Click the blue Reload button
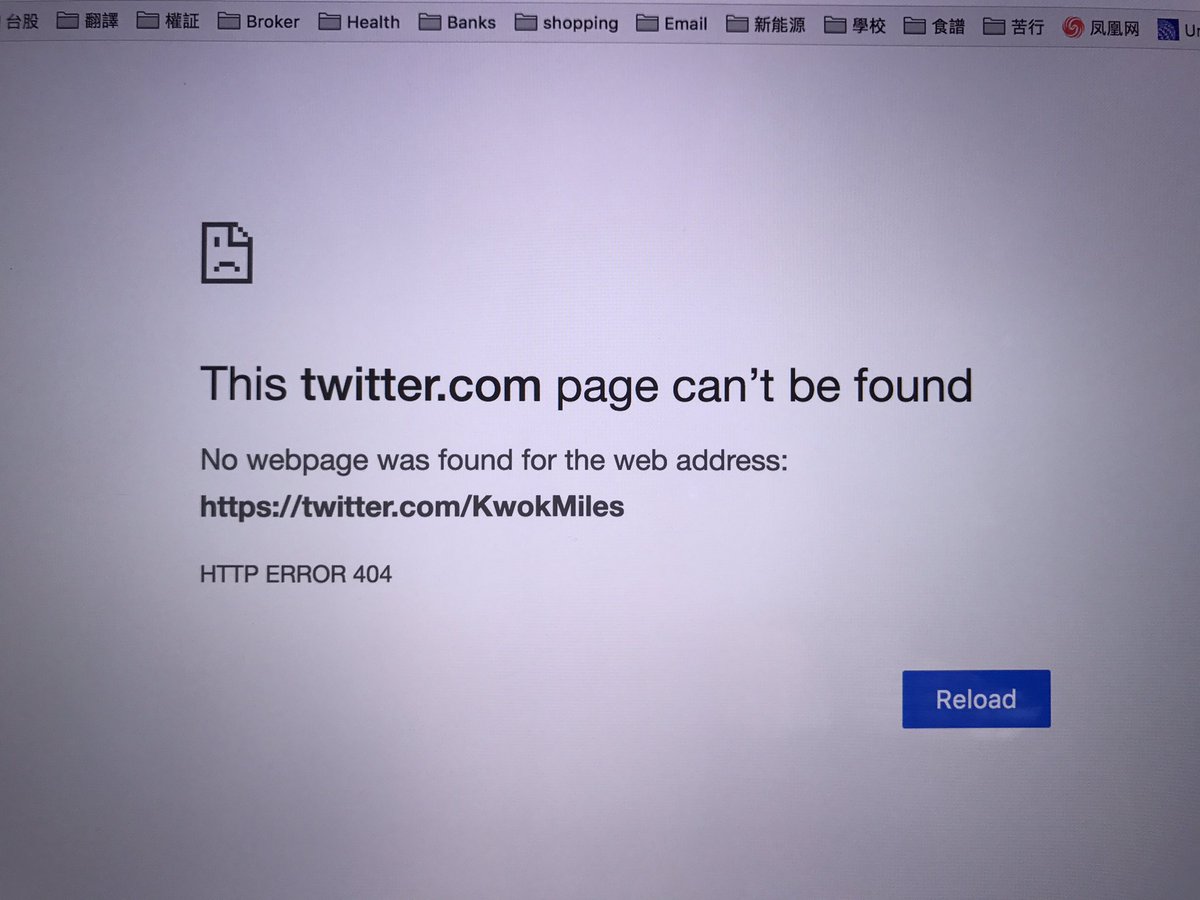 (976, 699)
